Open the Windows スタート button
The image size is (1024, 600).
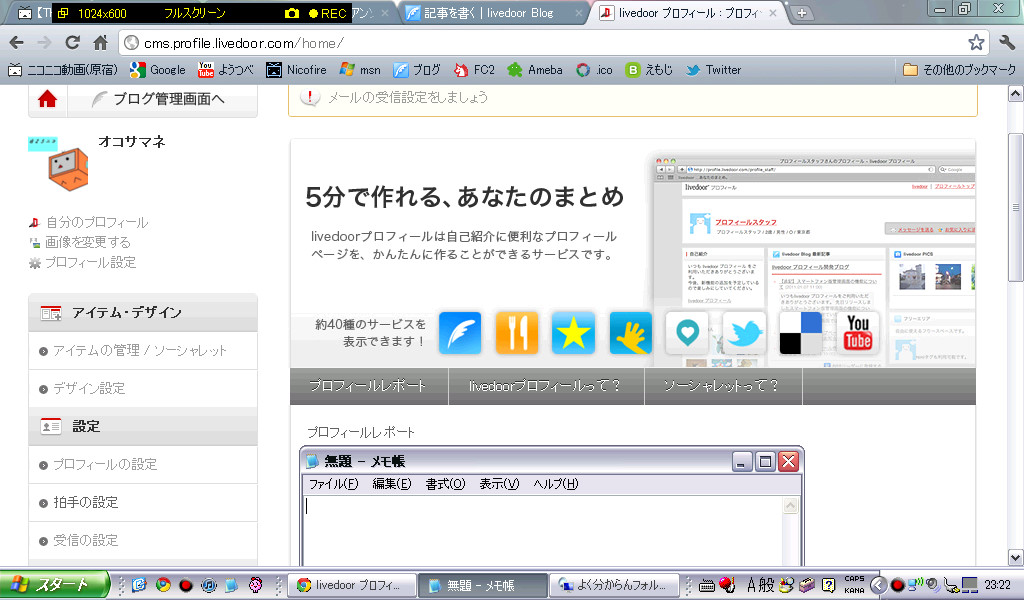pyautogui.click(x=54, y=584)
